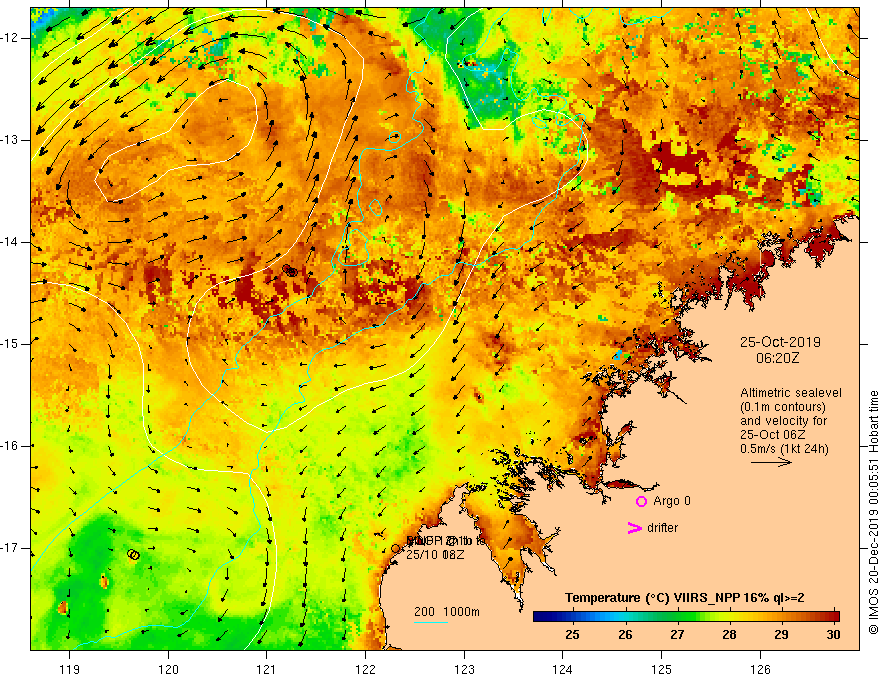The image size is (880, 680).
Task: Click the '25-Oct-2019' date label
Action: point(780,342)
